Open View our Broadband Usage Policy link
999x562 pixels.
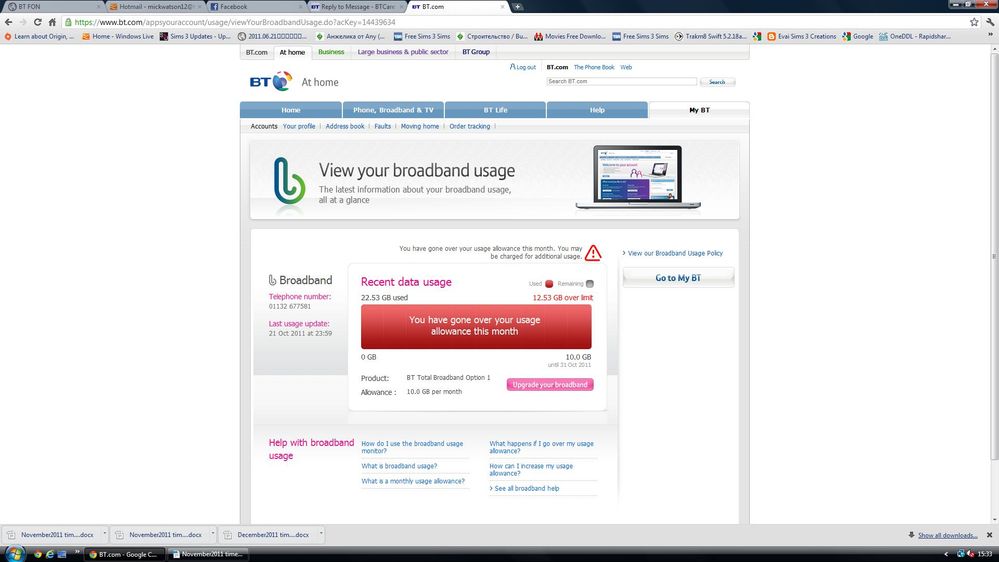pos(675,253)
